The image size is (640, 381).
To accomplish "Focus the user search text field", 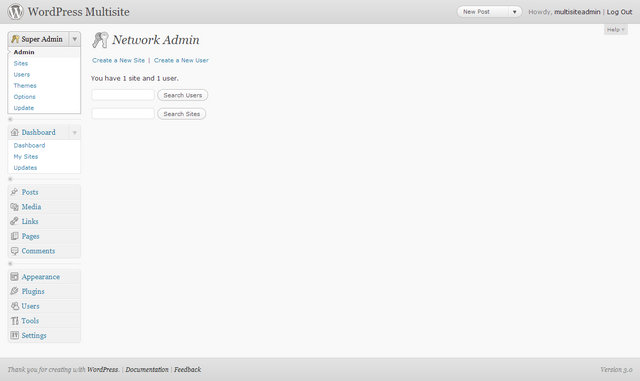I will [x=123, y=95].
